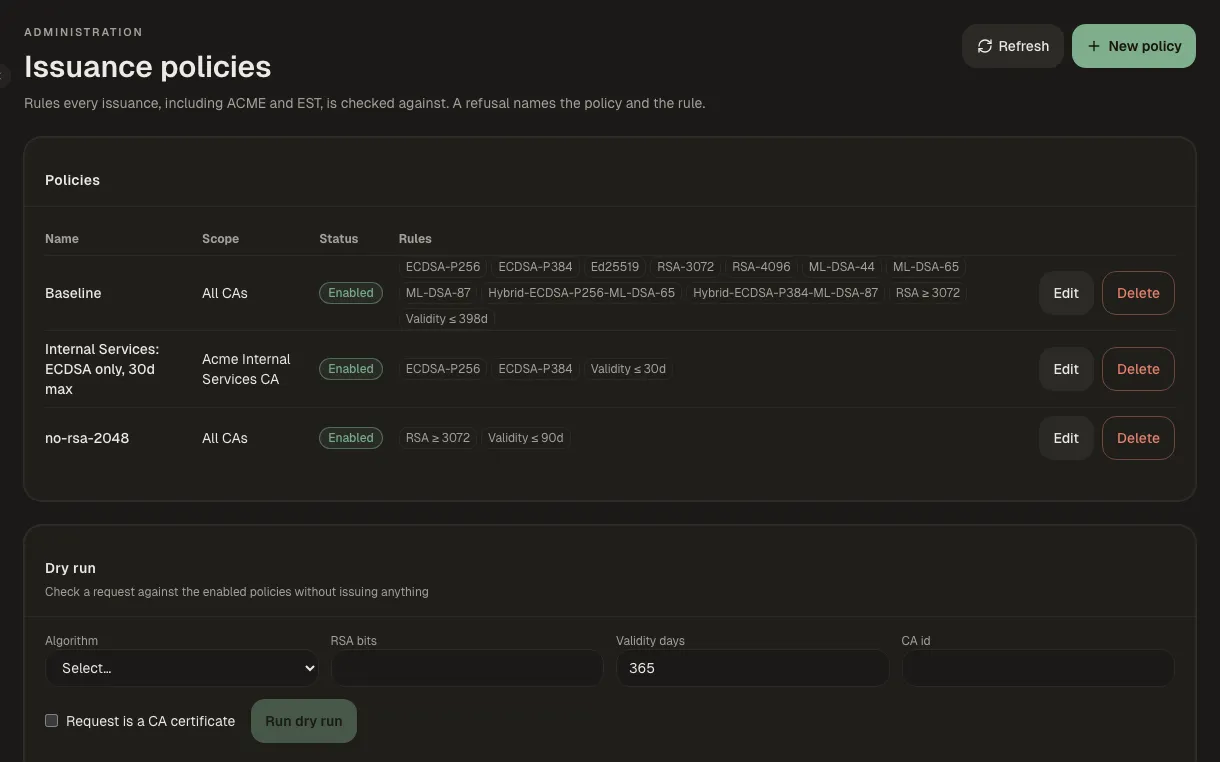Screen dimensions: 1220x762
Task: Click the Name column header
Action: [62, 239]
